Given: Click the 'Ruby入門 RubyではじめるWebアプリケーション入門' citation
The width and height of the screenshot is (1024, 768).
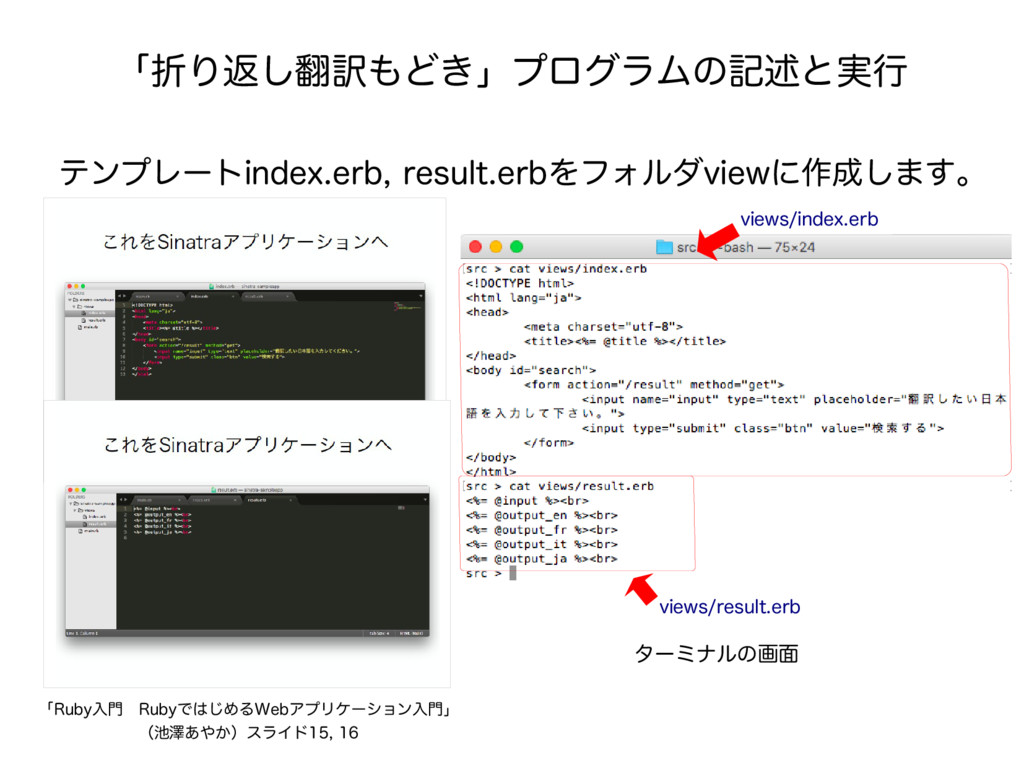Looking at the screenshot, I should (x=248, y=709).
